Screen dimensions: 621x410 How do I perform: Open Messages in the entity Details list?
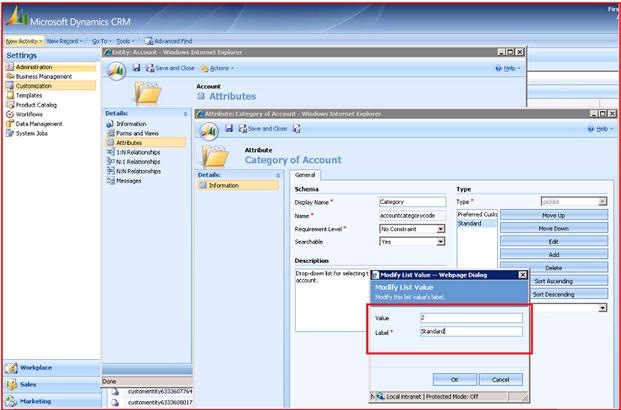(x=129, y=181)
